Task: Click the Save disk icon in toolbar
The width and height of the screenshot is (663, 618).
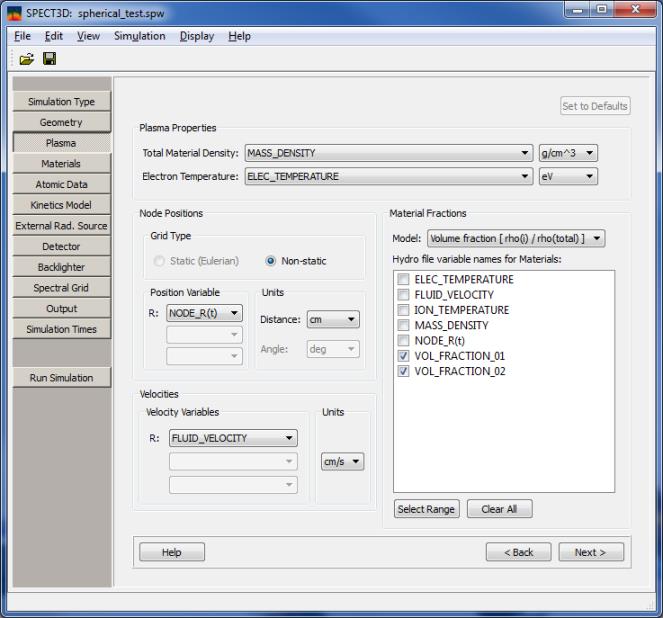Action: click(x=49, y=60)
